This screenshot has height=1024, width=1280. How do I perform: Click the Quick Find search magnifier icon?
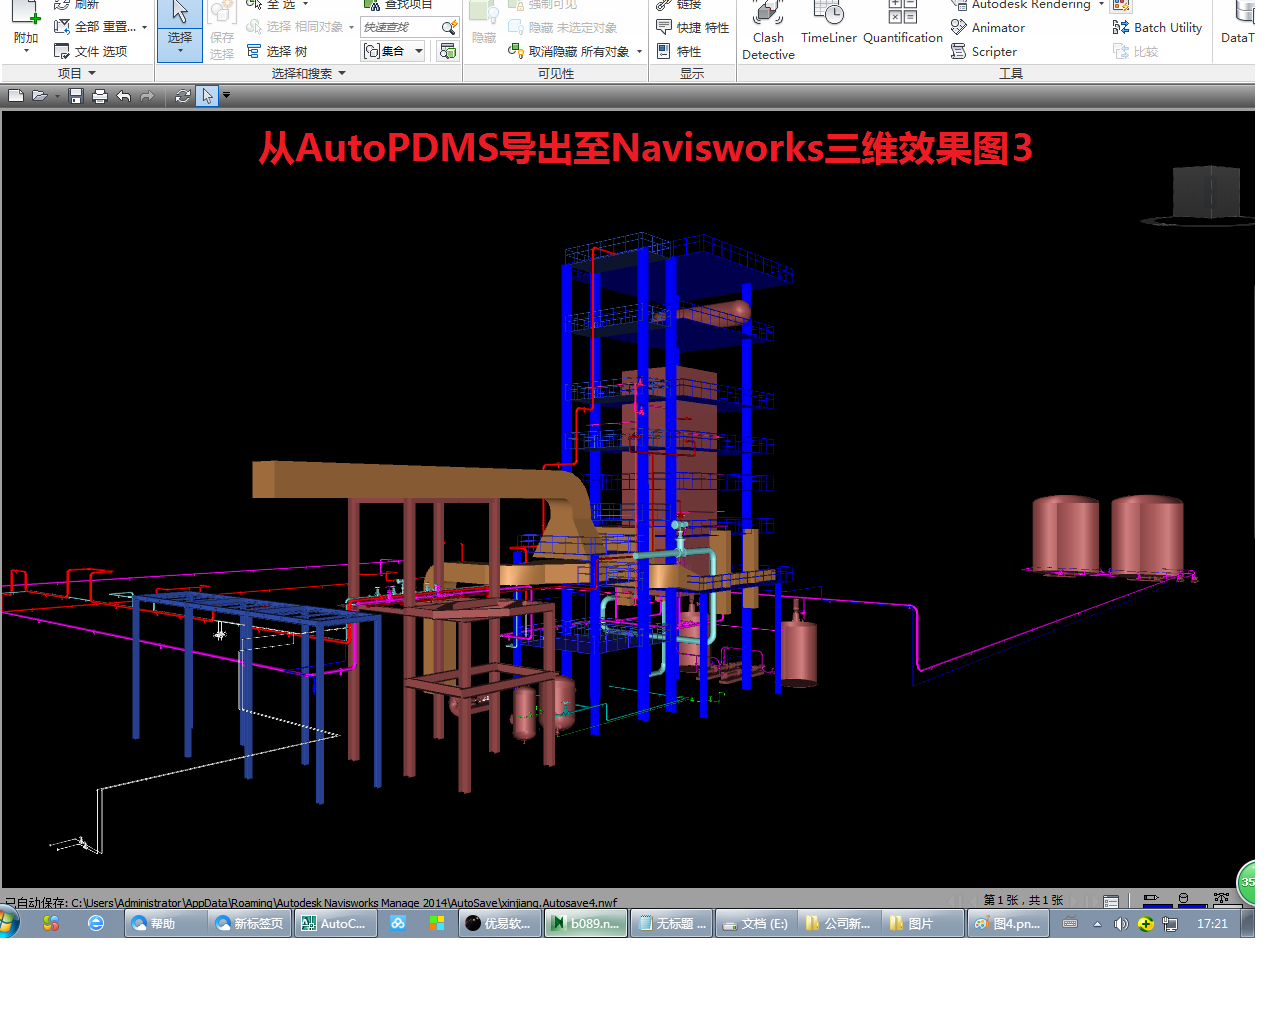click(x=450, y=27)
